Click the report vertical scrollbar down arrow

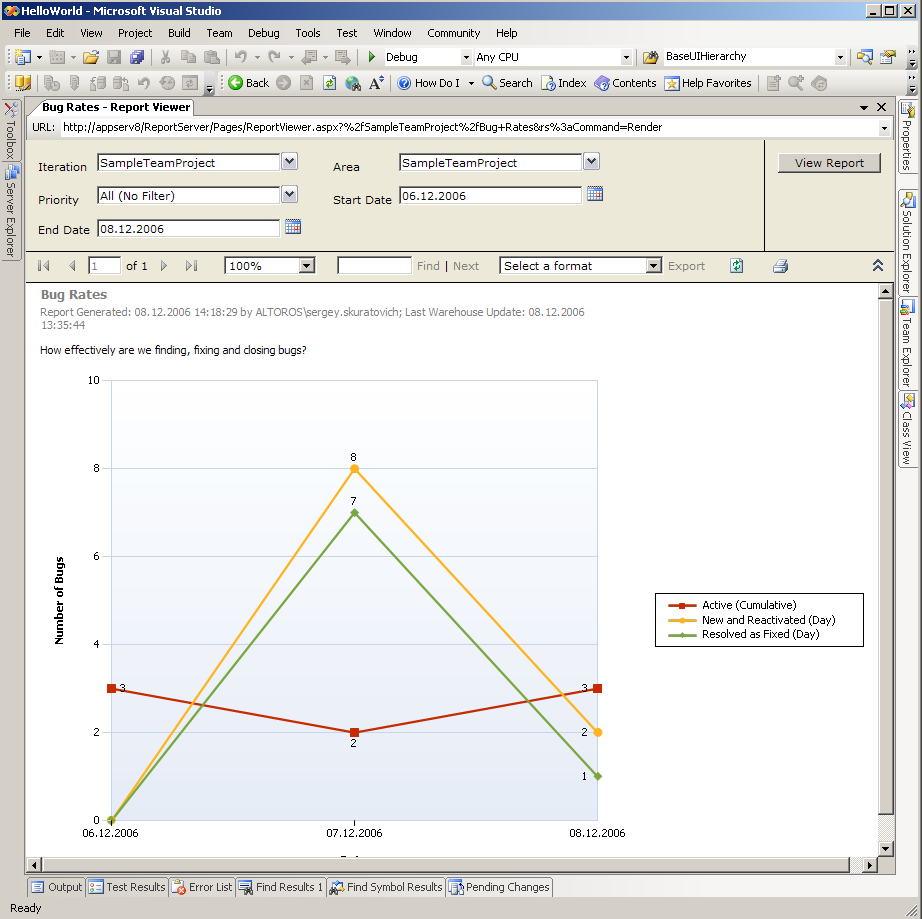tap(886, 848)
